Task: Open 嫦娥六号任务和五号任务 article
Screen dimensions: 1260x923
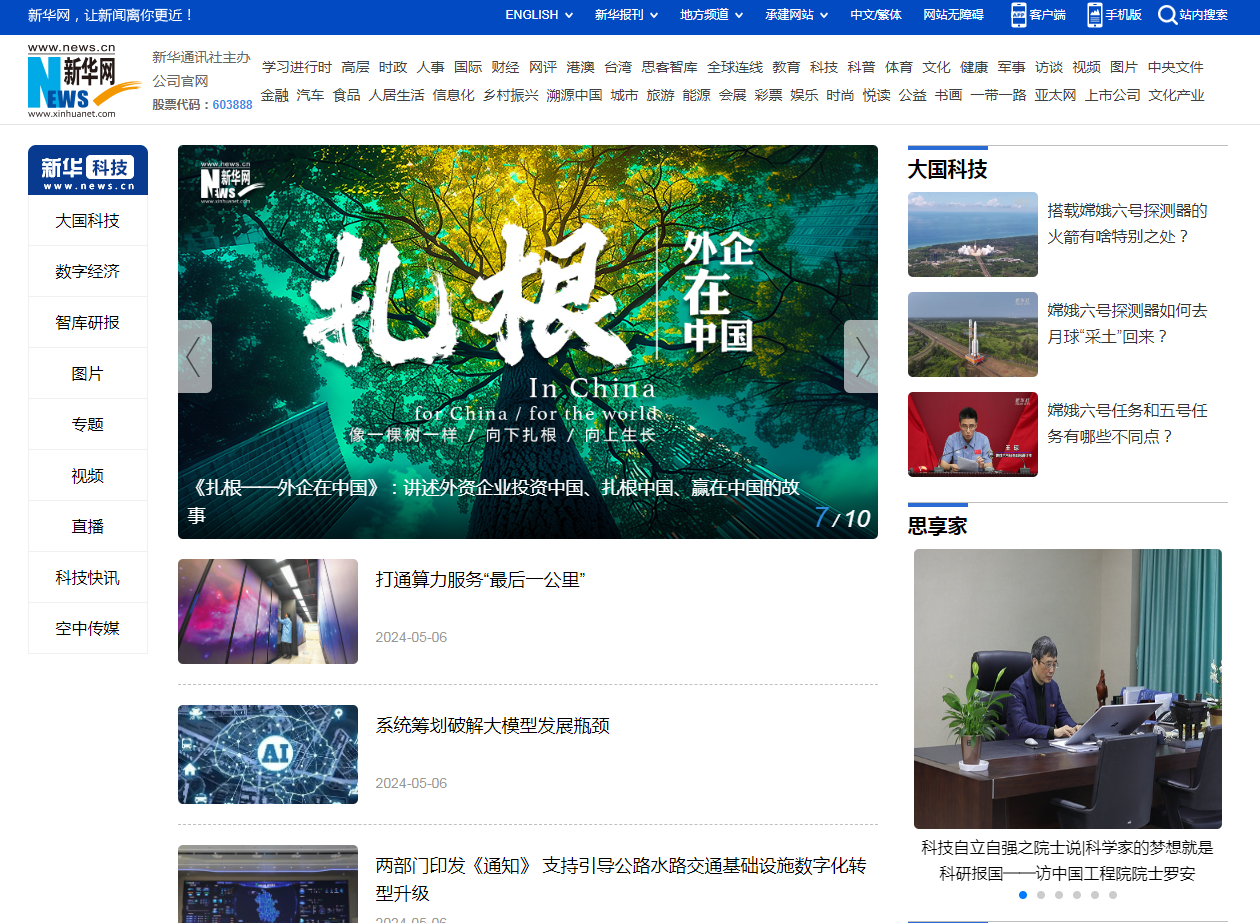Action: (x=1128, y=424)
